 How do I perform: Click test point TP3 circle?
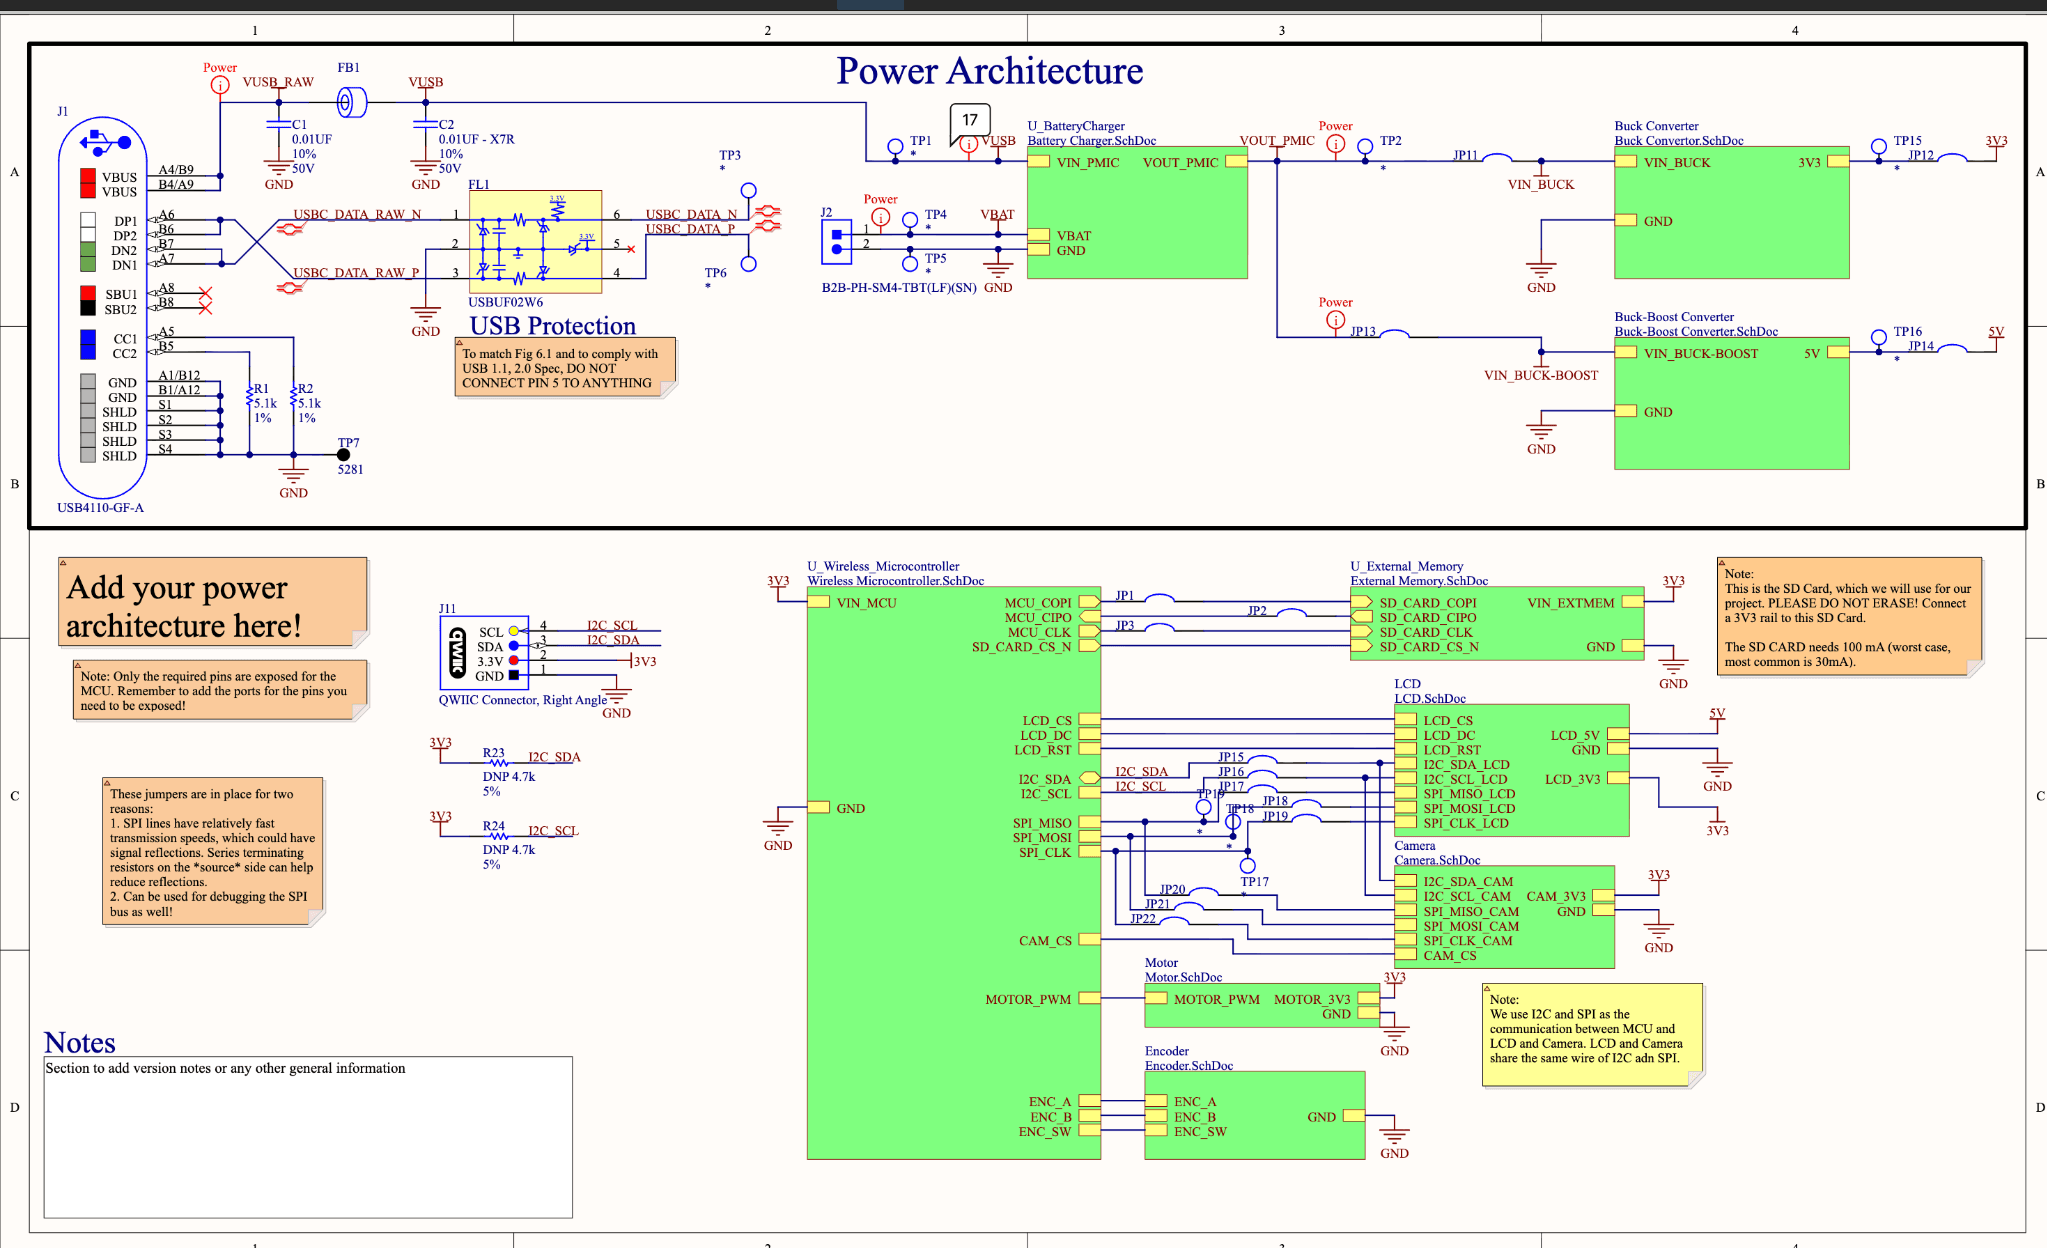748,190
